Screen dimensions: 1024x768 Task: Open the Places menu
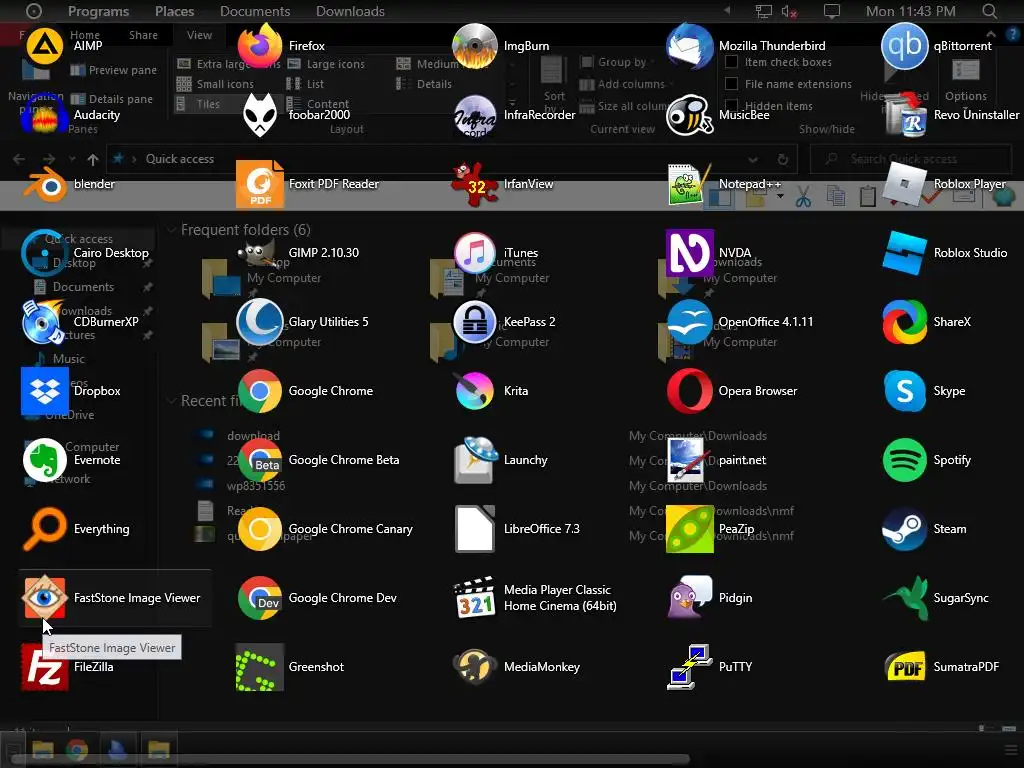pos(174,11)
